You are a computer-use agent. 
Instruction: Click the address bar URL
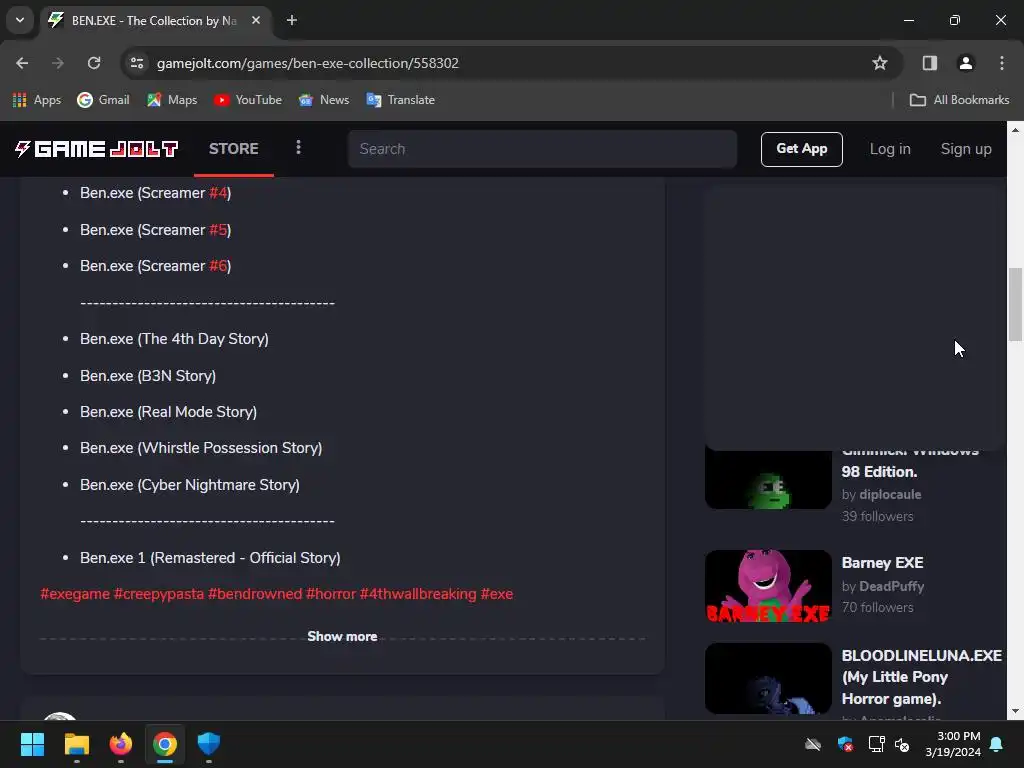pos(308,63)
